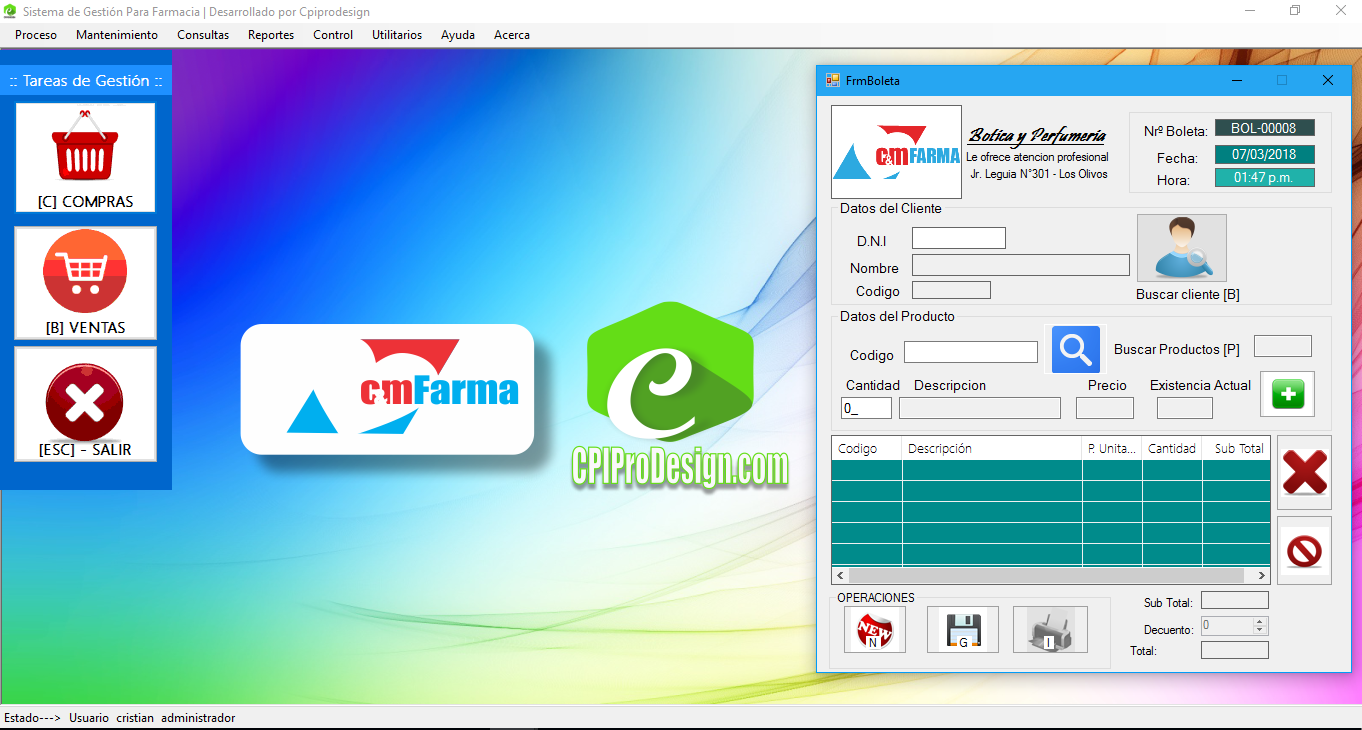The width and height of the screenshot is (1362, 730).
Task: Remove item with large red X icon
Action: click(1304, 472)
